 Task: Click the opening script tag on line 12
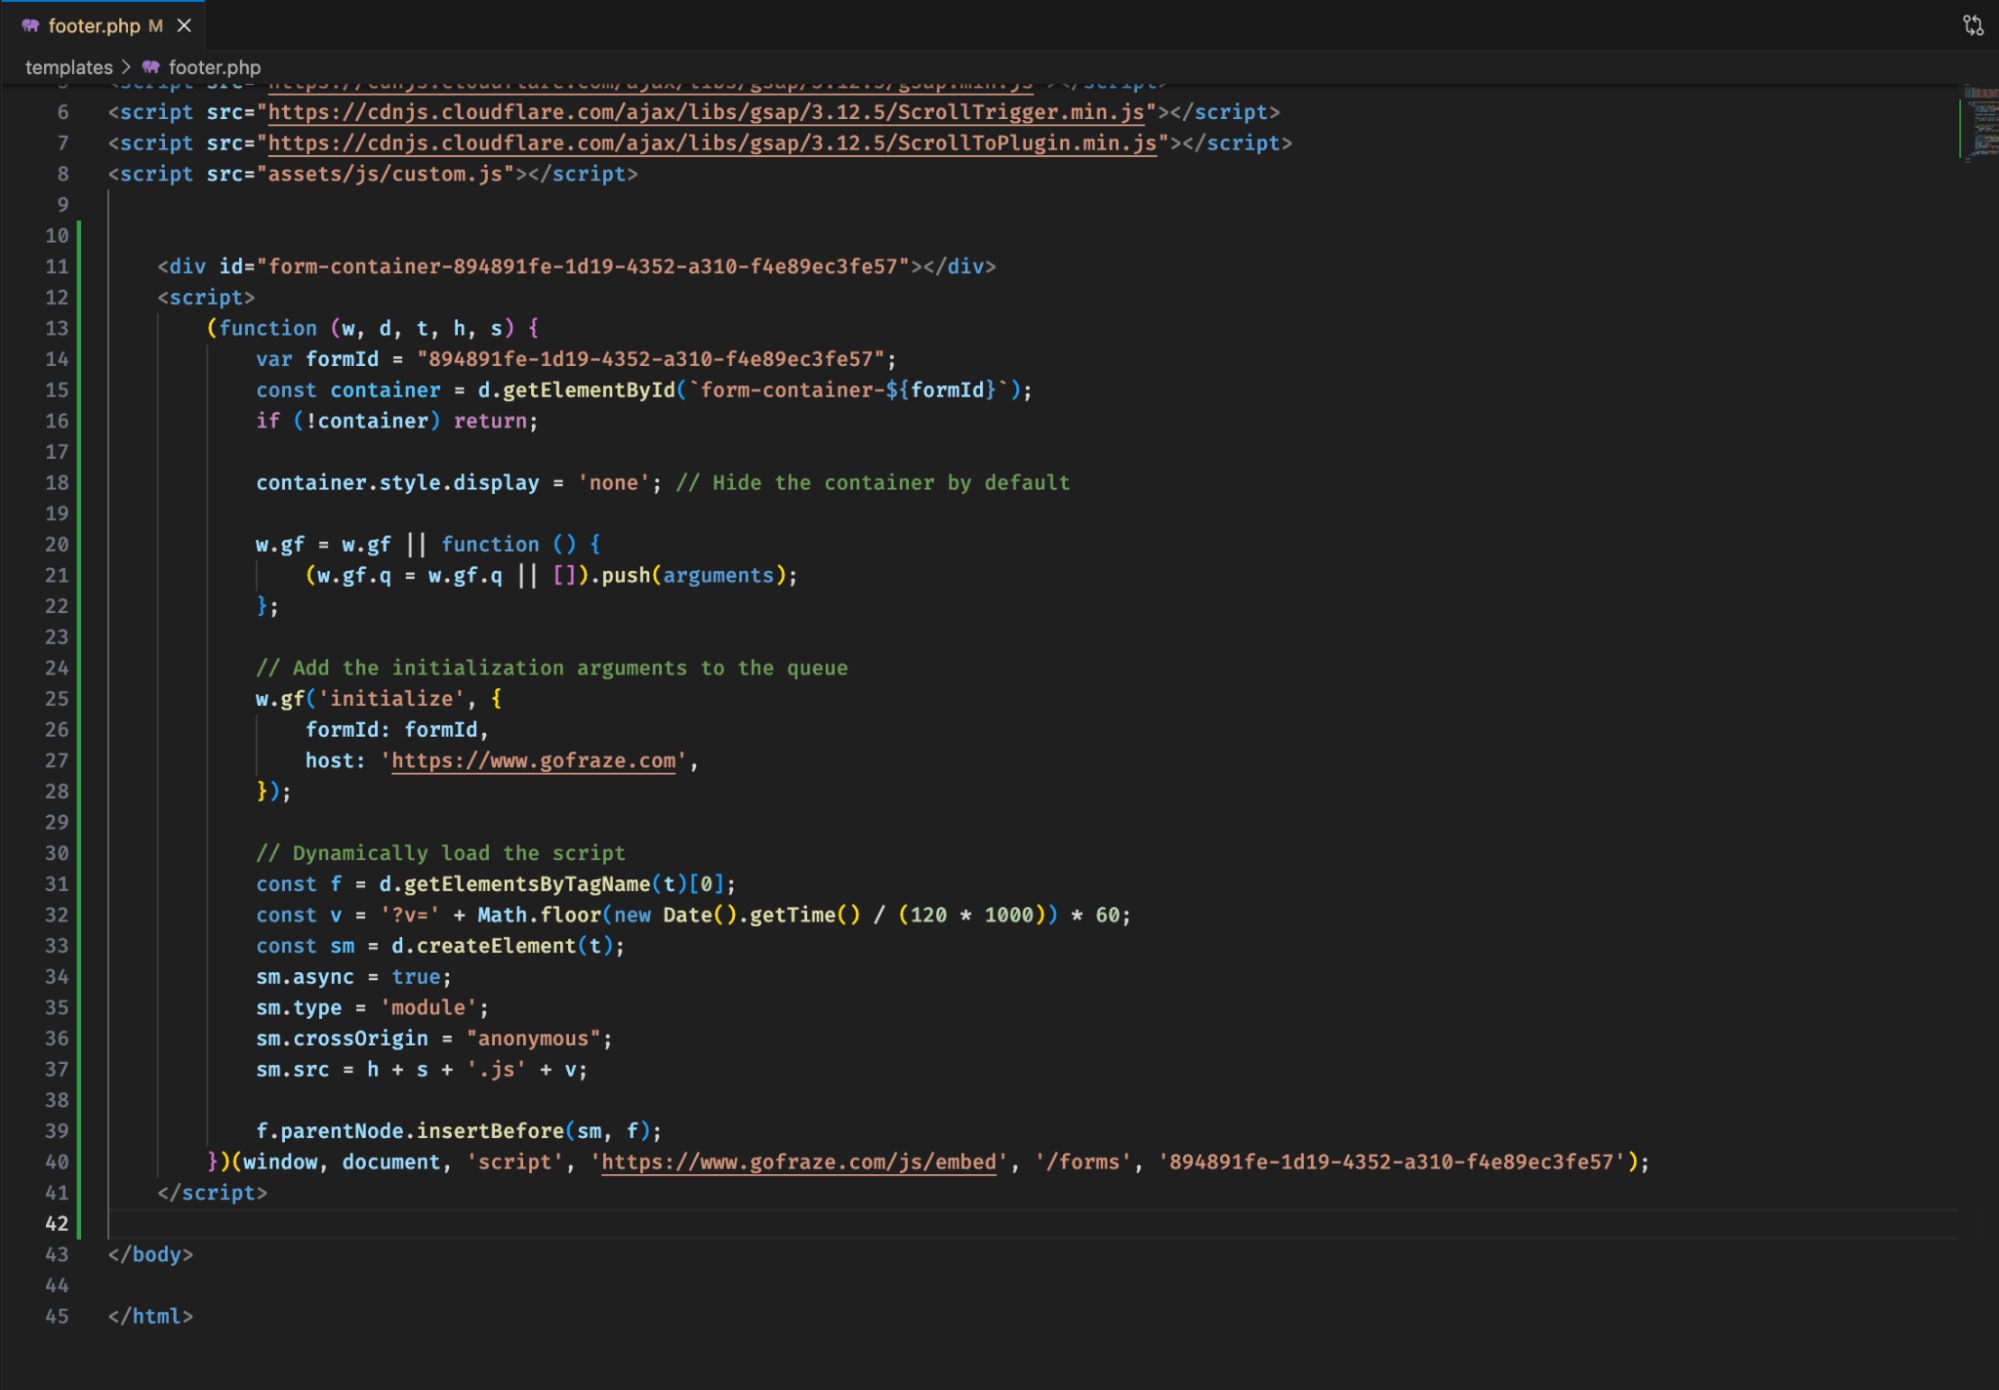point(206,298)
